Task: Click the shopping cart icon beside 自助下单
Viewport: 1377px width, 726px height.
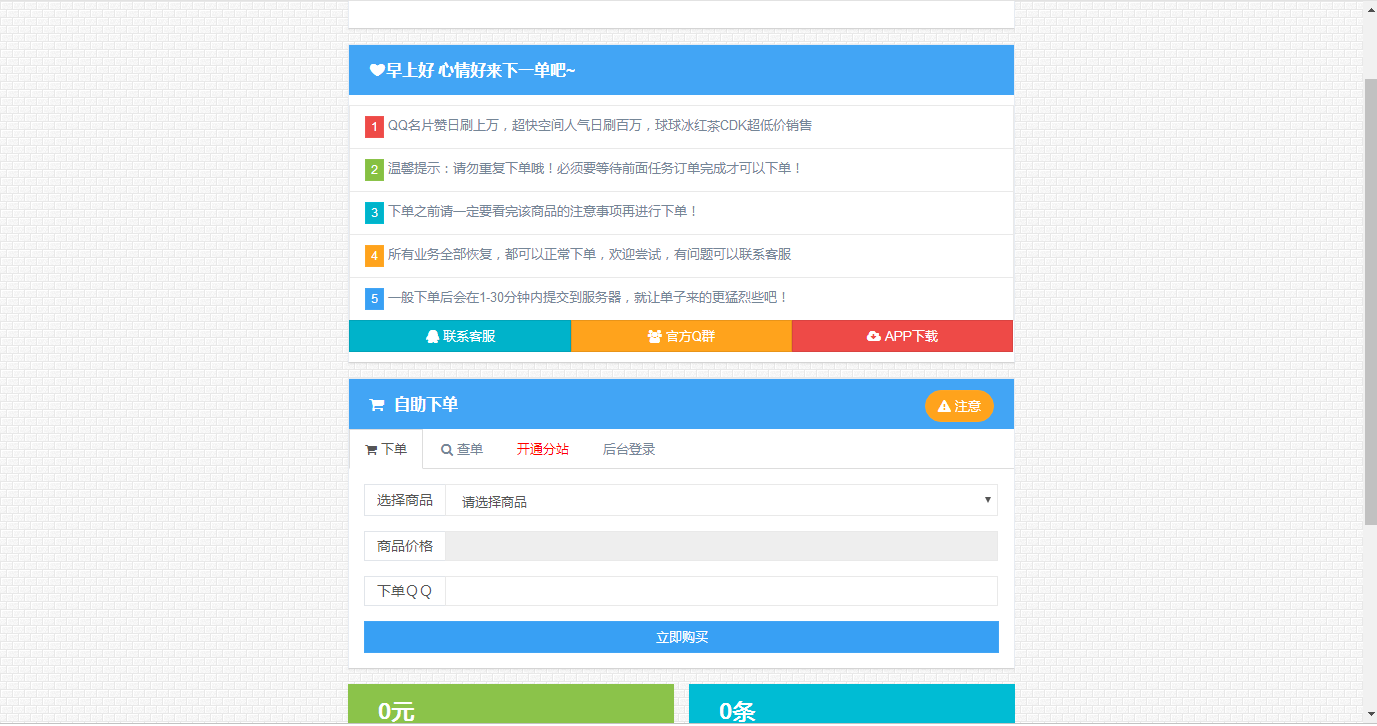Action: click(377, 405)
